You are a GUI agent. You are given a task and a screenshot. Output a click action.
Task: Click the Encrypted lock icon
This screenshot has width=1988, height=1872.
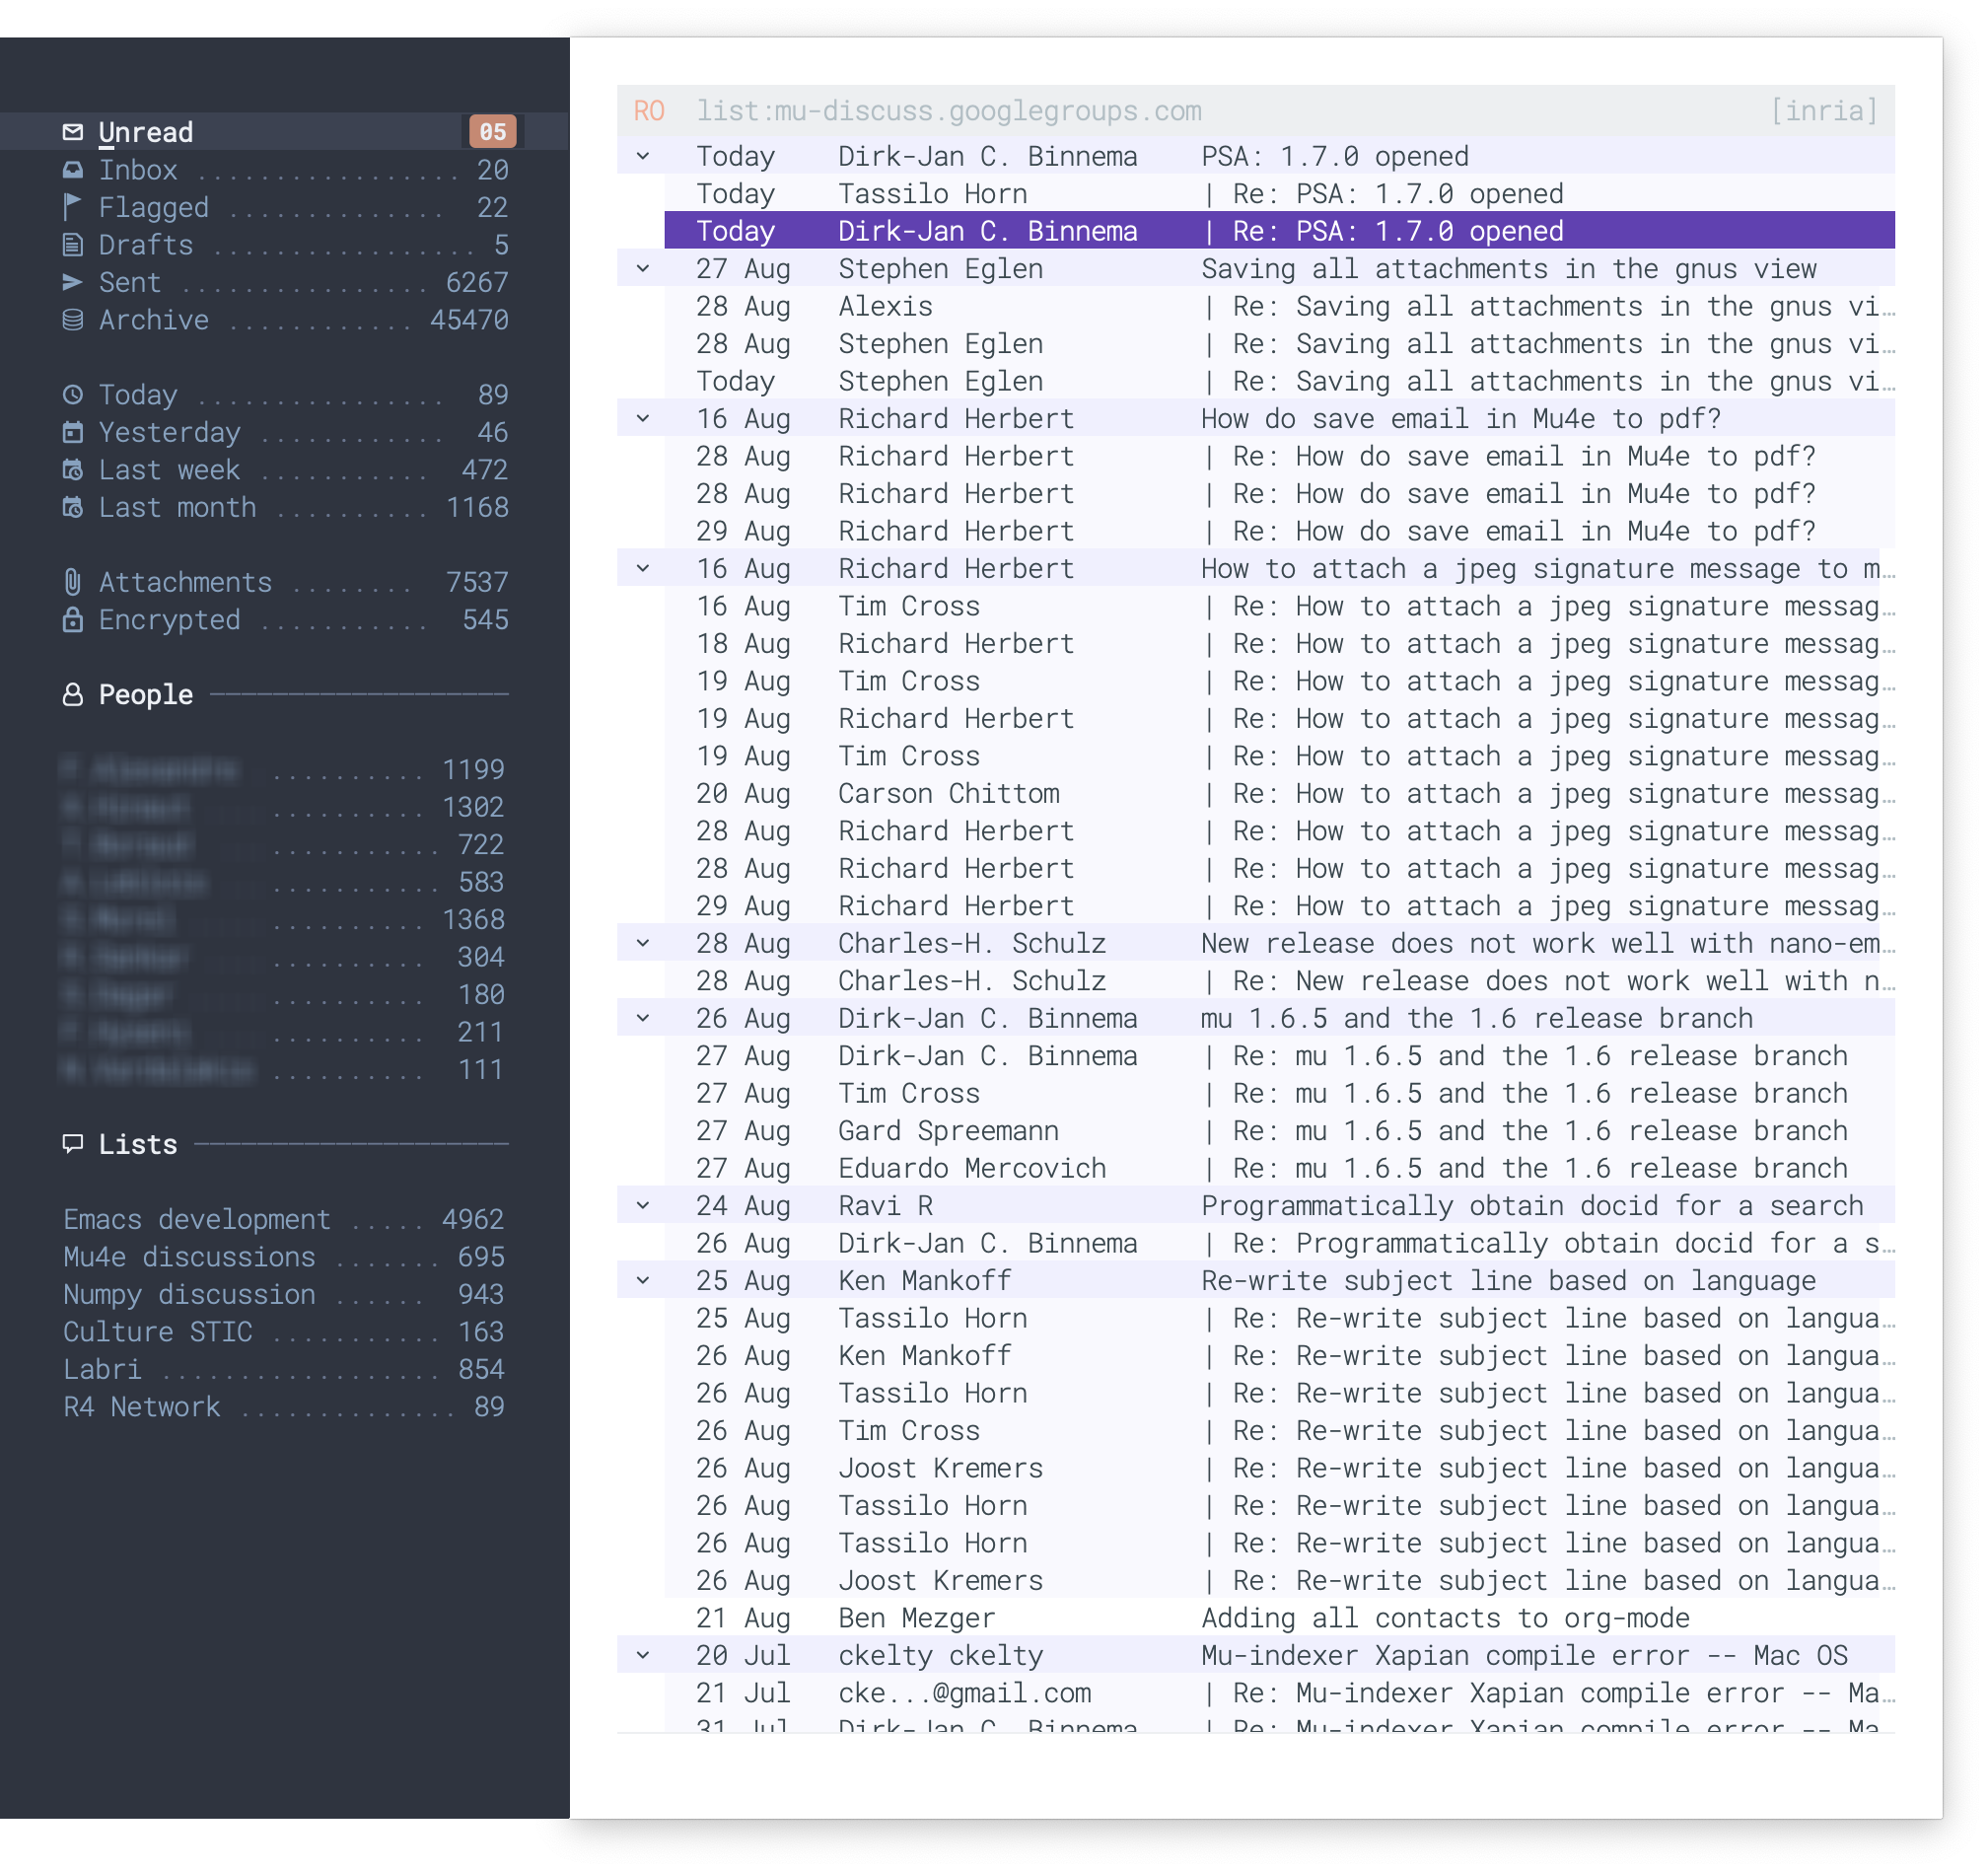72,620
